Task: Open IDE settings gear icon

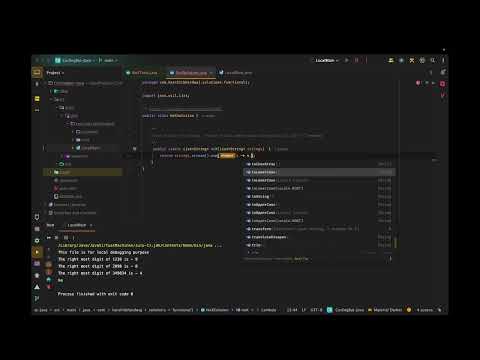Action: click(x=422, y=60)
